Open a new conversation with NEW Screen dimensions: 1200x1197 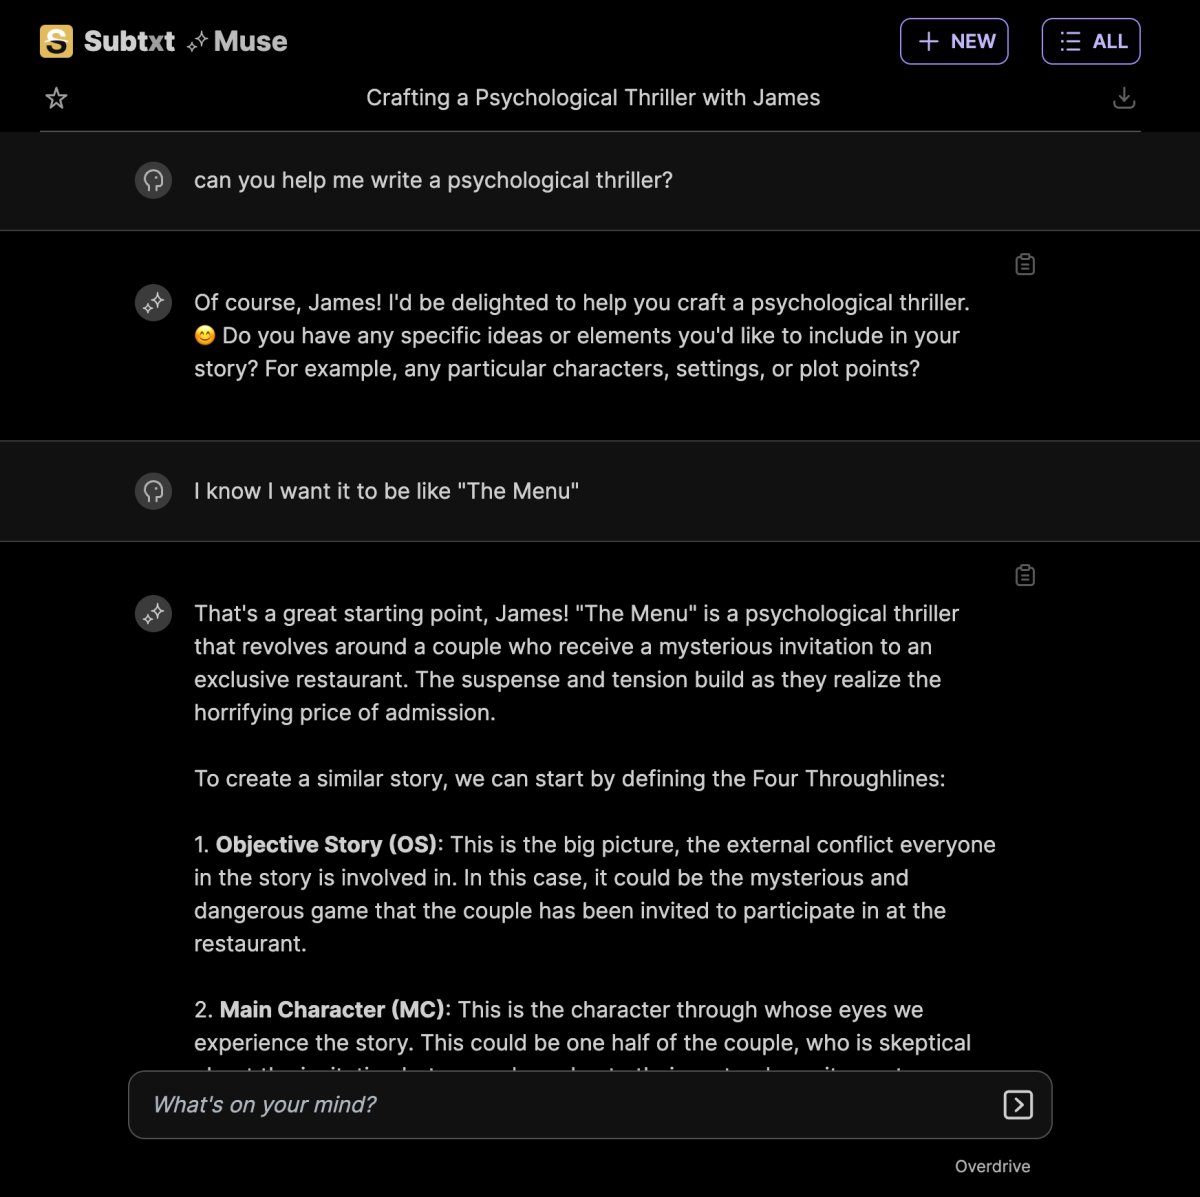point(954,41)
